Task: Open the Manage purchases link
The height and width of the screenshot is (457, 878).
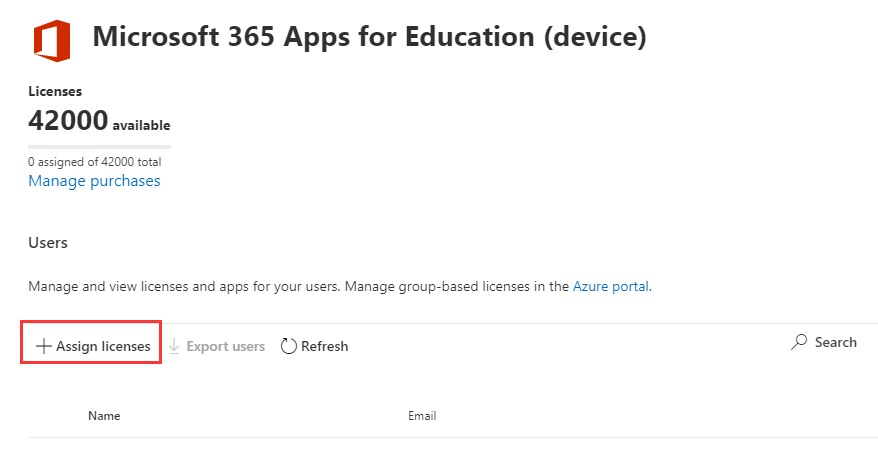Action: [x=94, y=181]
